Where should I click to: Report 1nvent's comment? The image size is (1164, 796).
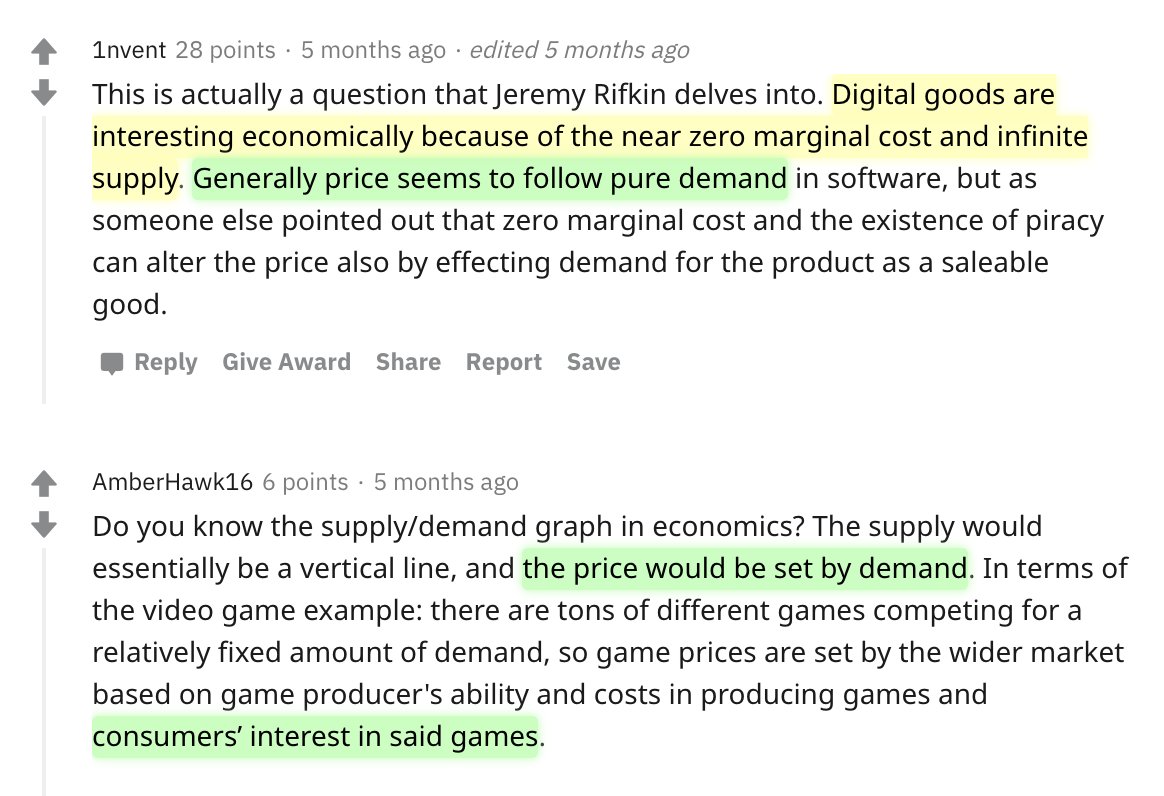coord(503,362)
